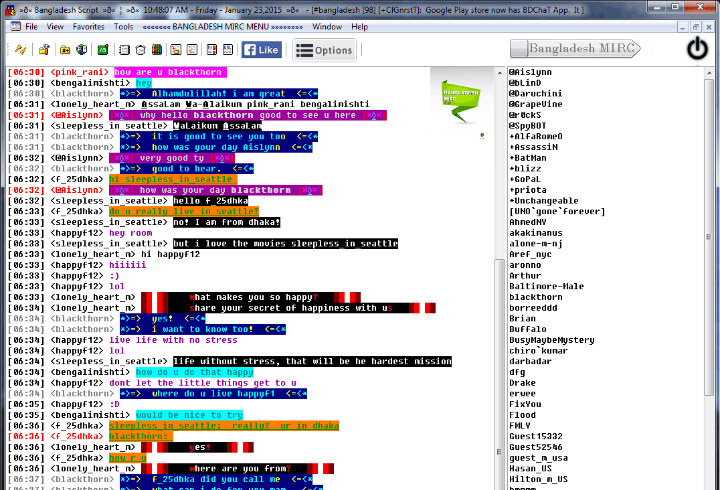720x490 pixels.
Task: Select @SpyBOT in the nick list
Action: click(528, 125)
